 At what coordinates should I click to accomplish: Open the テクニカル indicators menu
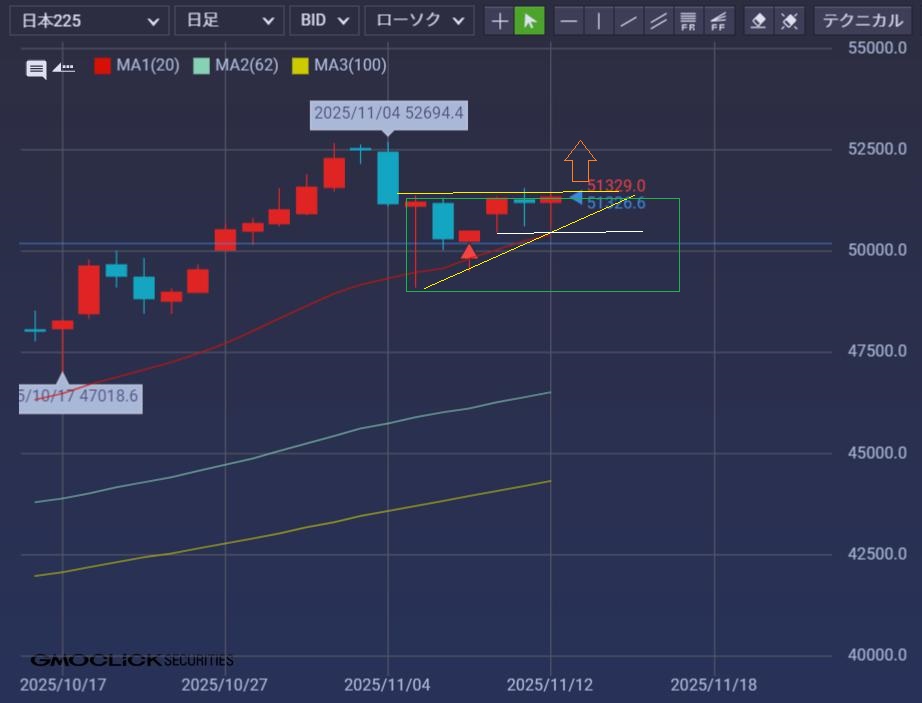click(863, 20)
